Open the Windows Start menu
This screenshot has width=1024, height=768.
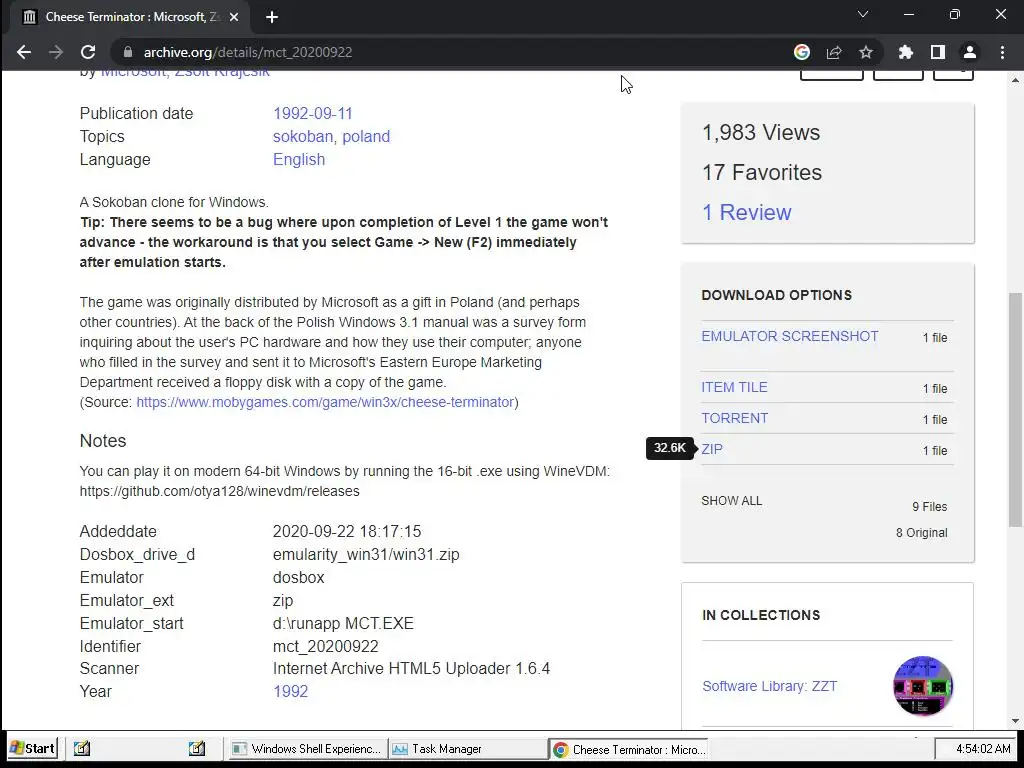click(x=33, y=748)
